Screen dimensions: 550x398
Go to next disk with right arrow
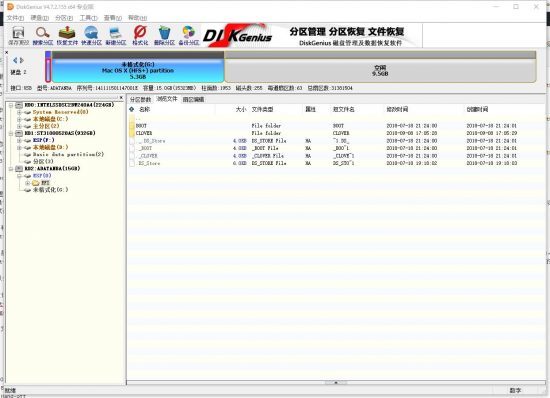click(22, 60)
